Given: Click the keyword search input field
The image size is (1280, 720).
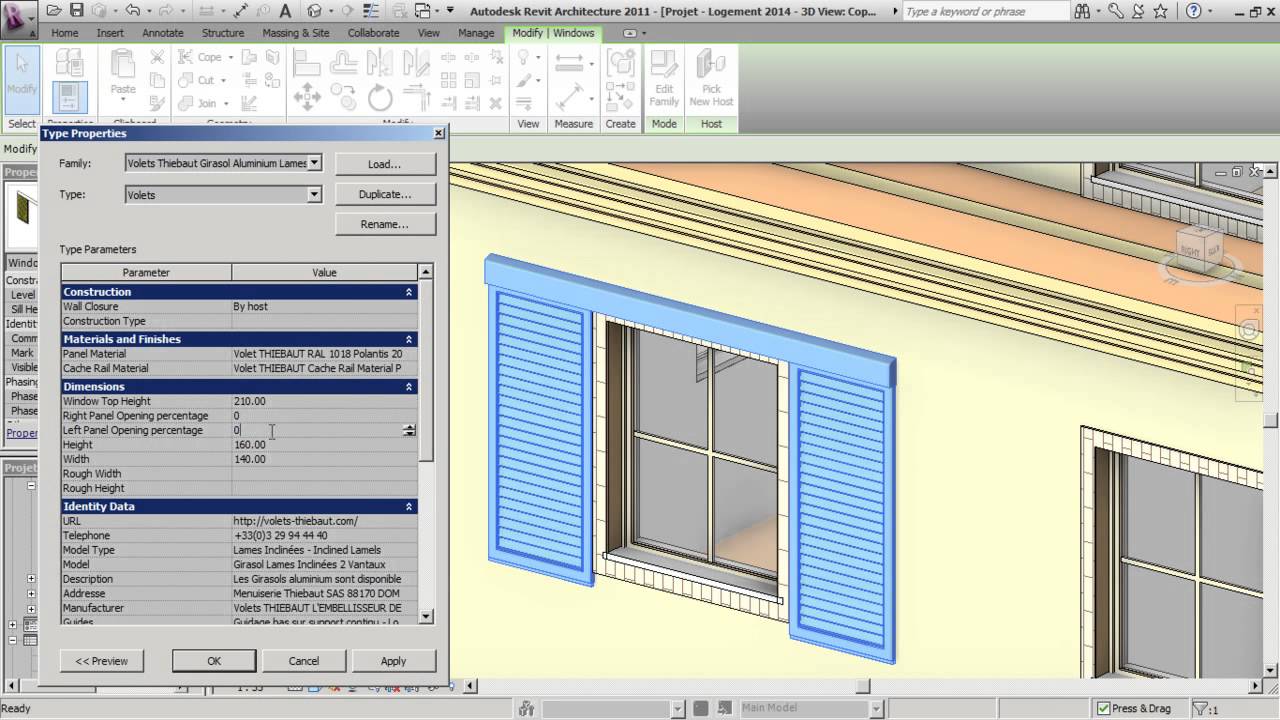Looking at the screenshot, I should tap(986, 11).
